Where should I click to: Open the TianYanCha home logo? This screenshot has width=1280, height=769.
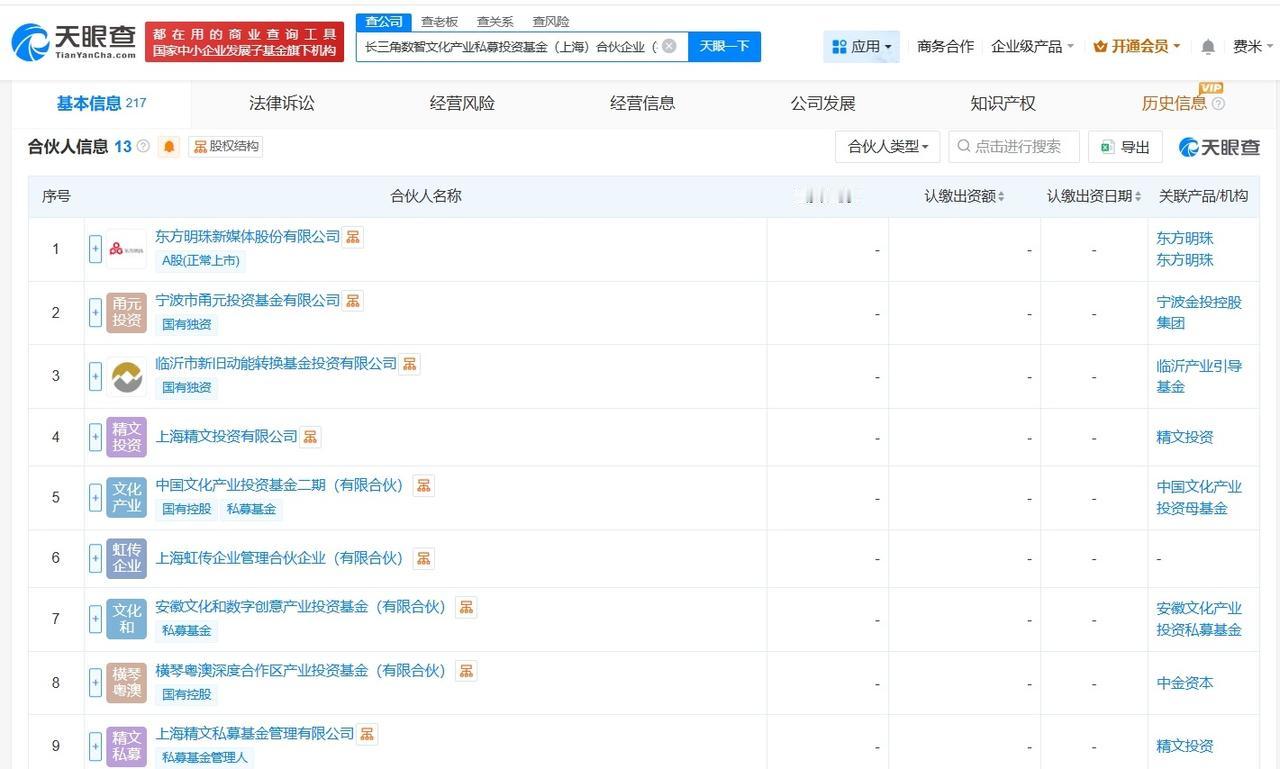pyautogui.click(x=74, y=42)
